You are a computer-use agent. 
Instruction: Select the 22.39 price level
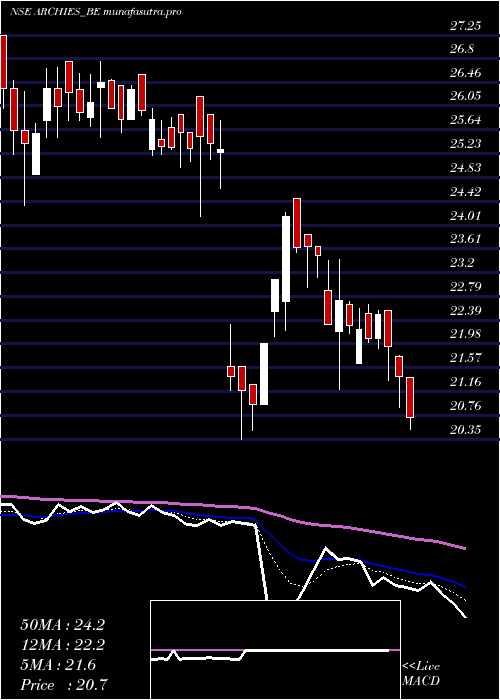point(465,310)
